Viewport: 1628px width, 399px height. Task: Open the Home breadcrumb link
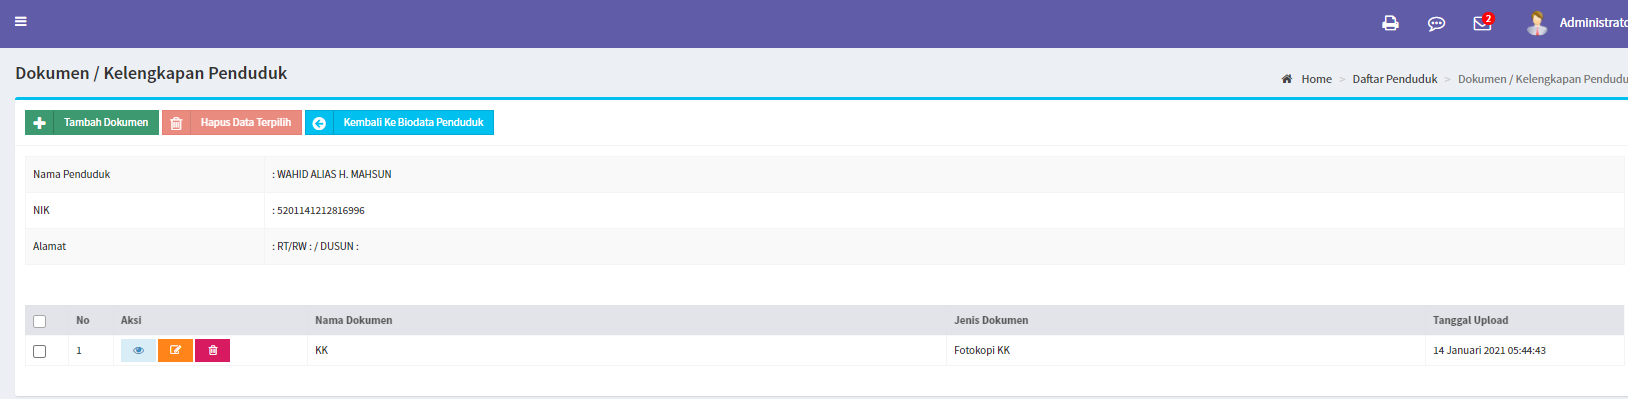click(1316, 79)
